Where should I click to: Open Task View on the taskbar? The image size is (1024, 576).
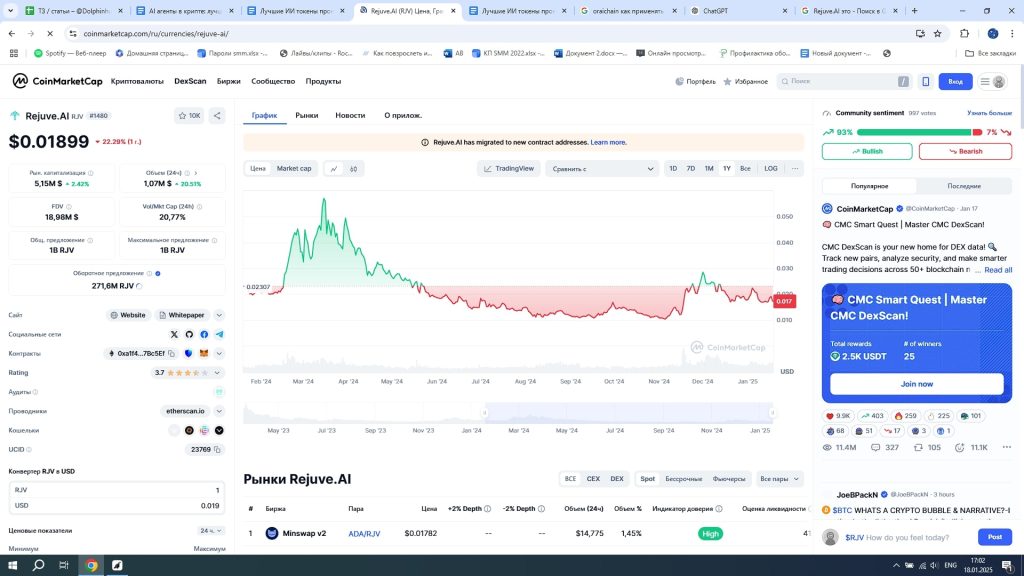[64, 565]
